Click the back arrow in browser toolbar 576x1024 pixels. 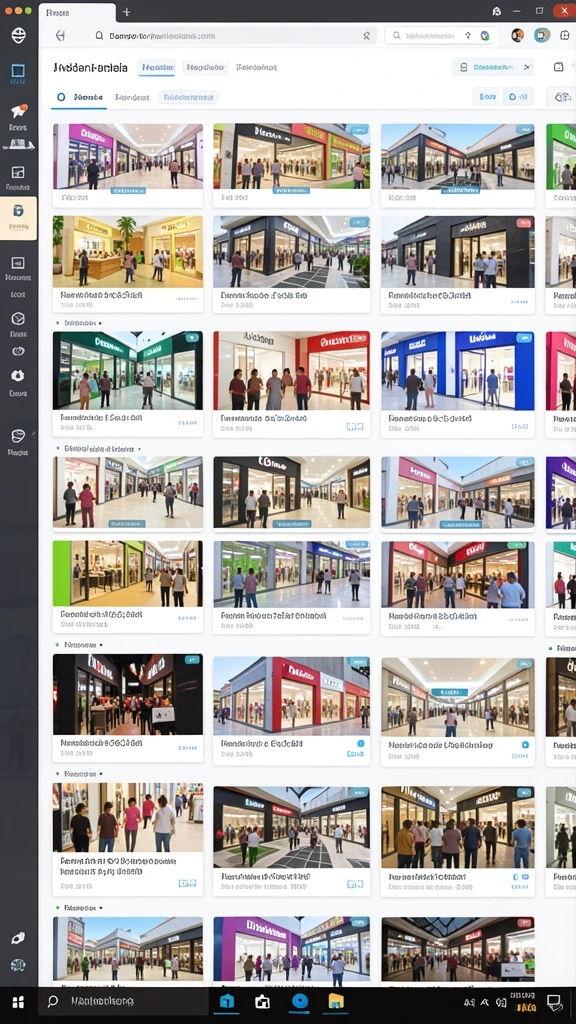tap(60, 36)
